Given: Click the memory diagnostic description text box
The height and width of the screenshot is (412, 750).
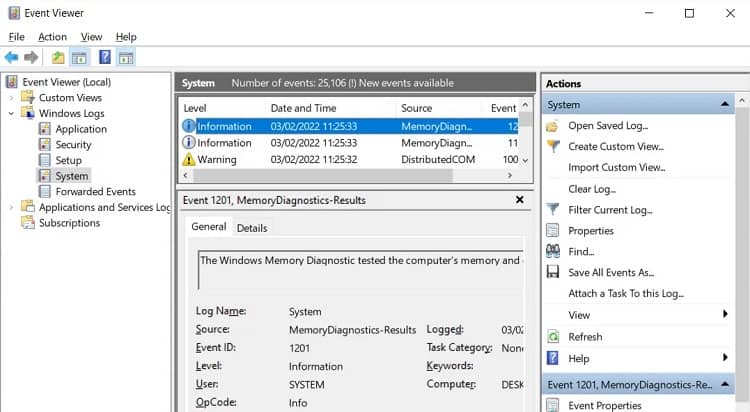Looking at the screenshot, I should 361,270.
